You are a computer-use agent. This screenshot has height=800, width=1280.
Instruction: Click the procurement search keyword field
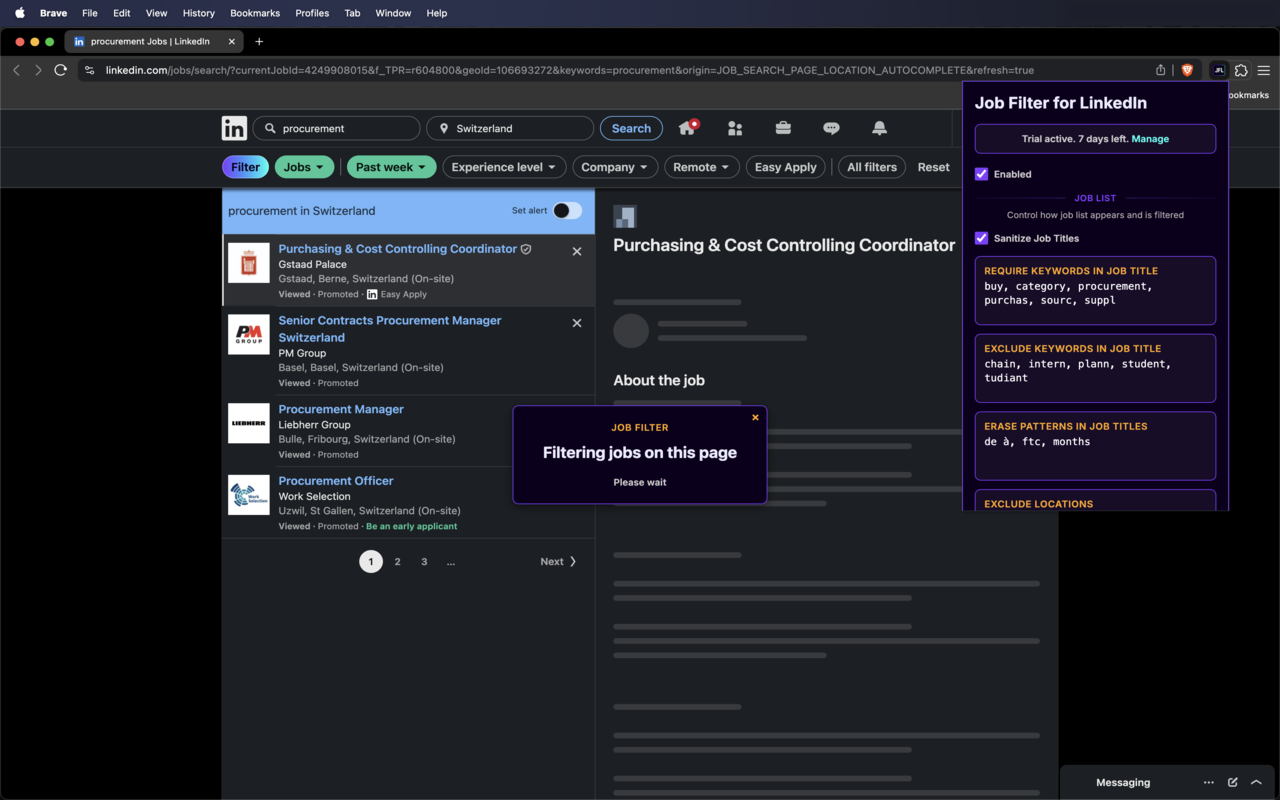[x=337, y=128]
